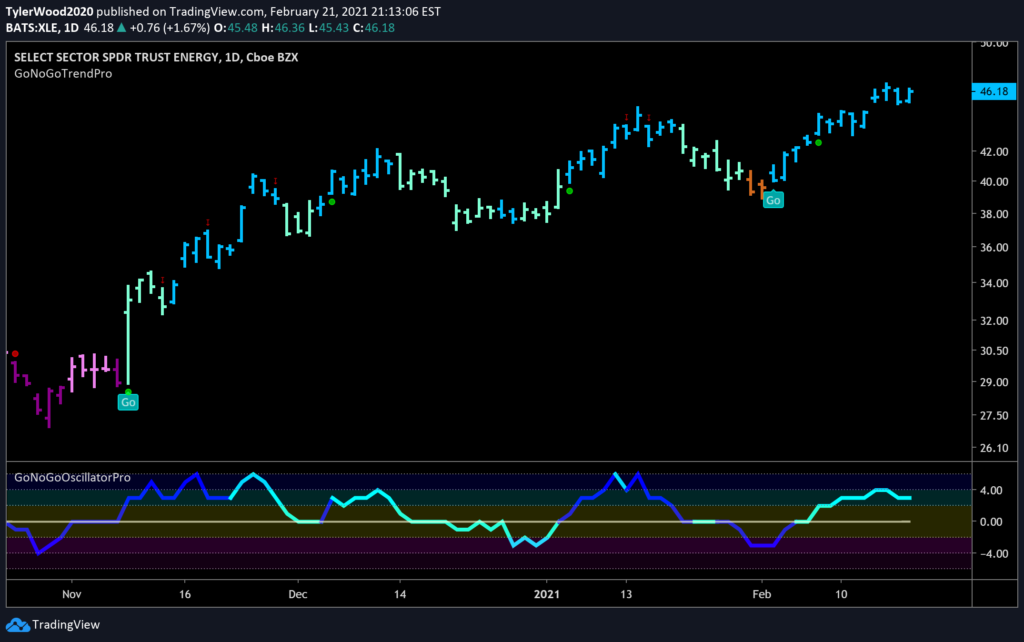Click the Feb date axis label
This screenshot has height=642, width=1024.
pyautogui.click(x=761, y=594)
